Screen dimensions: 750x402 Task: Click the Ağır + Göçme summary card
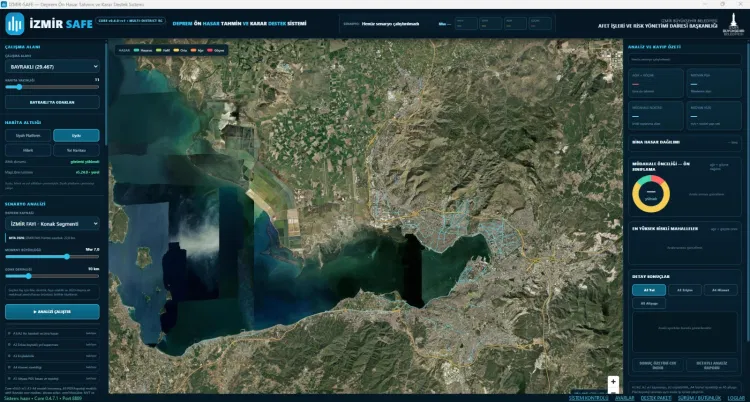coord(655,83)
